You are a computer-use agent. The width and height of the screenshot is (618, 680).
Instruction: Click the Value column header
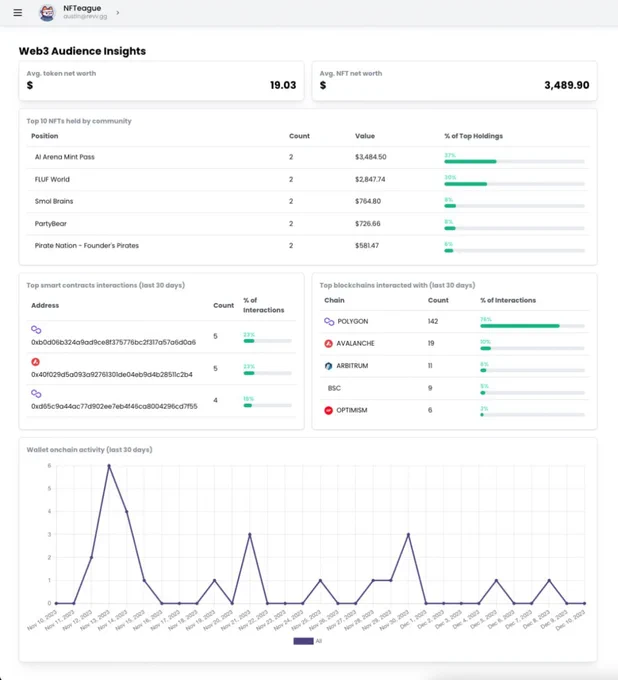tap(365, 136)
